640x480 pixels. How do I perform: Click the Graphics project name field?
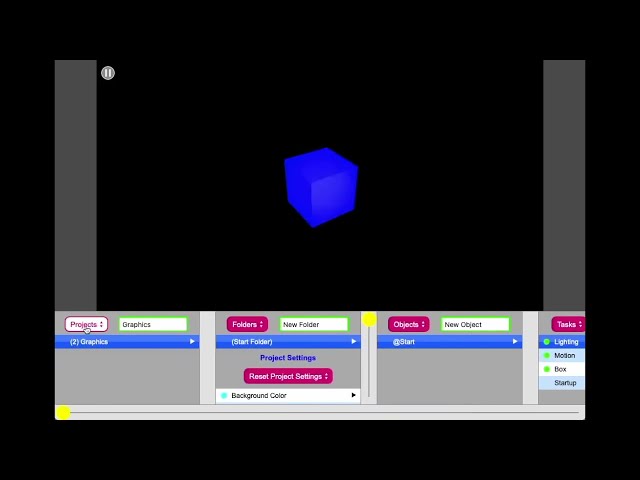coord(153,324)
